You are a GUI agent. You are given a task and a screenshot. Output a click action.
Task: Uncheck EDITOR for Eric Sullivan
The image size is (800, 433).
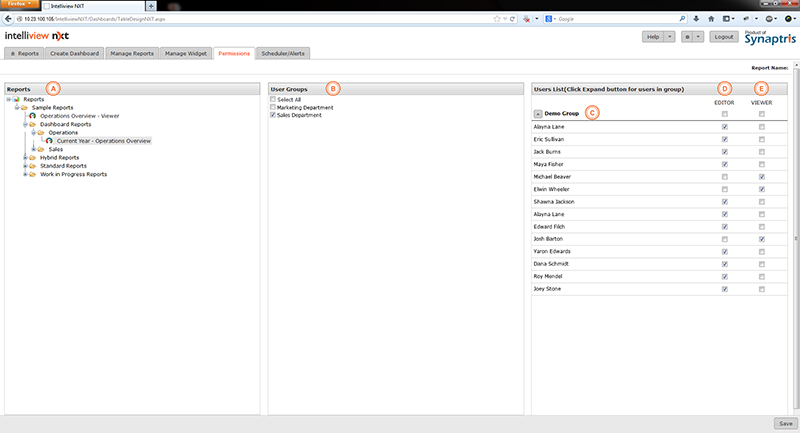[x=724, y=139]
